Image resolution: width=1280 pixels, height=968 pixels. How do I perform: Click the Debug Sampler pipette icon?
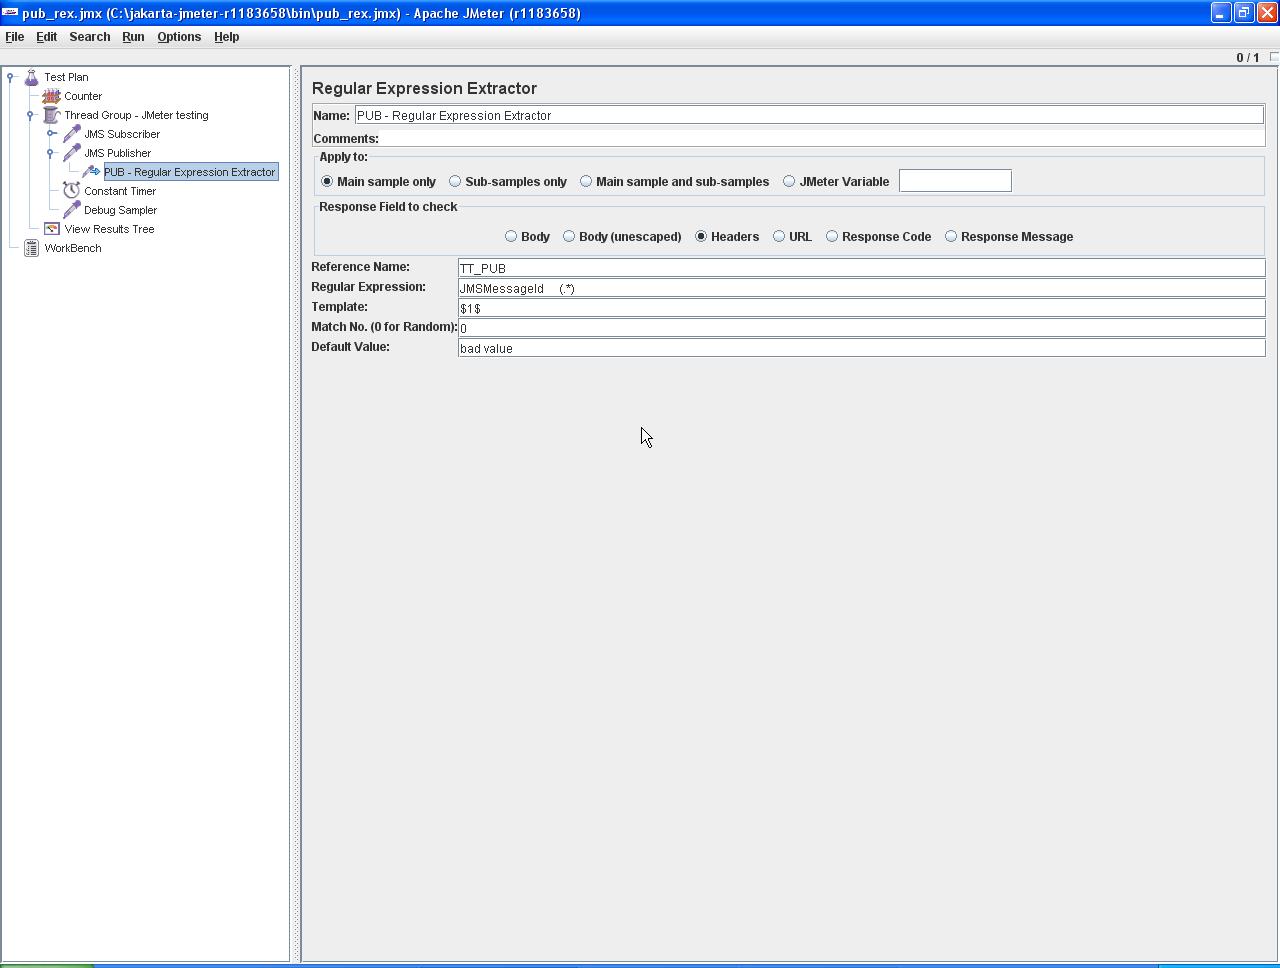pyautogui.click(x=71, y=210)
